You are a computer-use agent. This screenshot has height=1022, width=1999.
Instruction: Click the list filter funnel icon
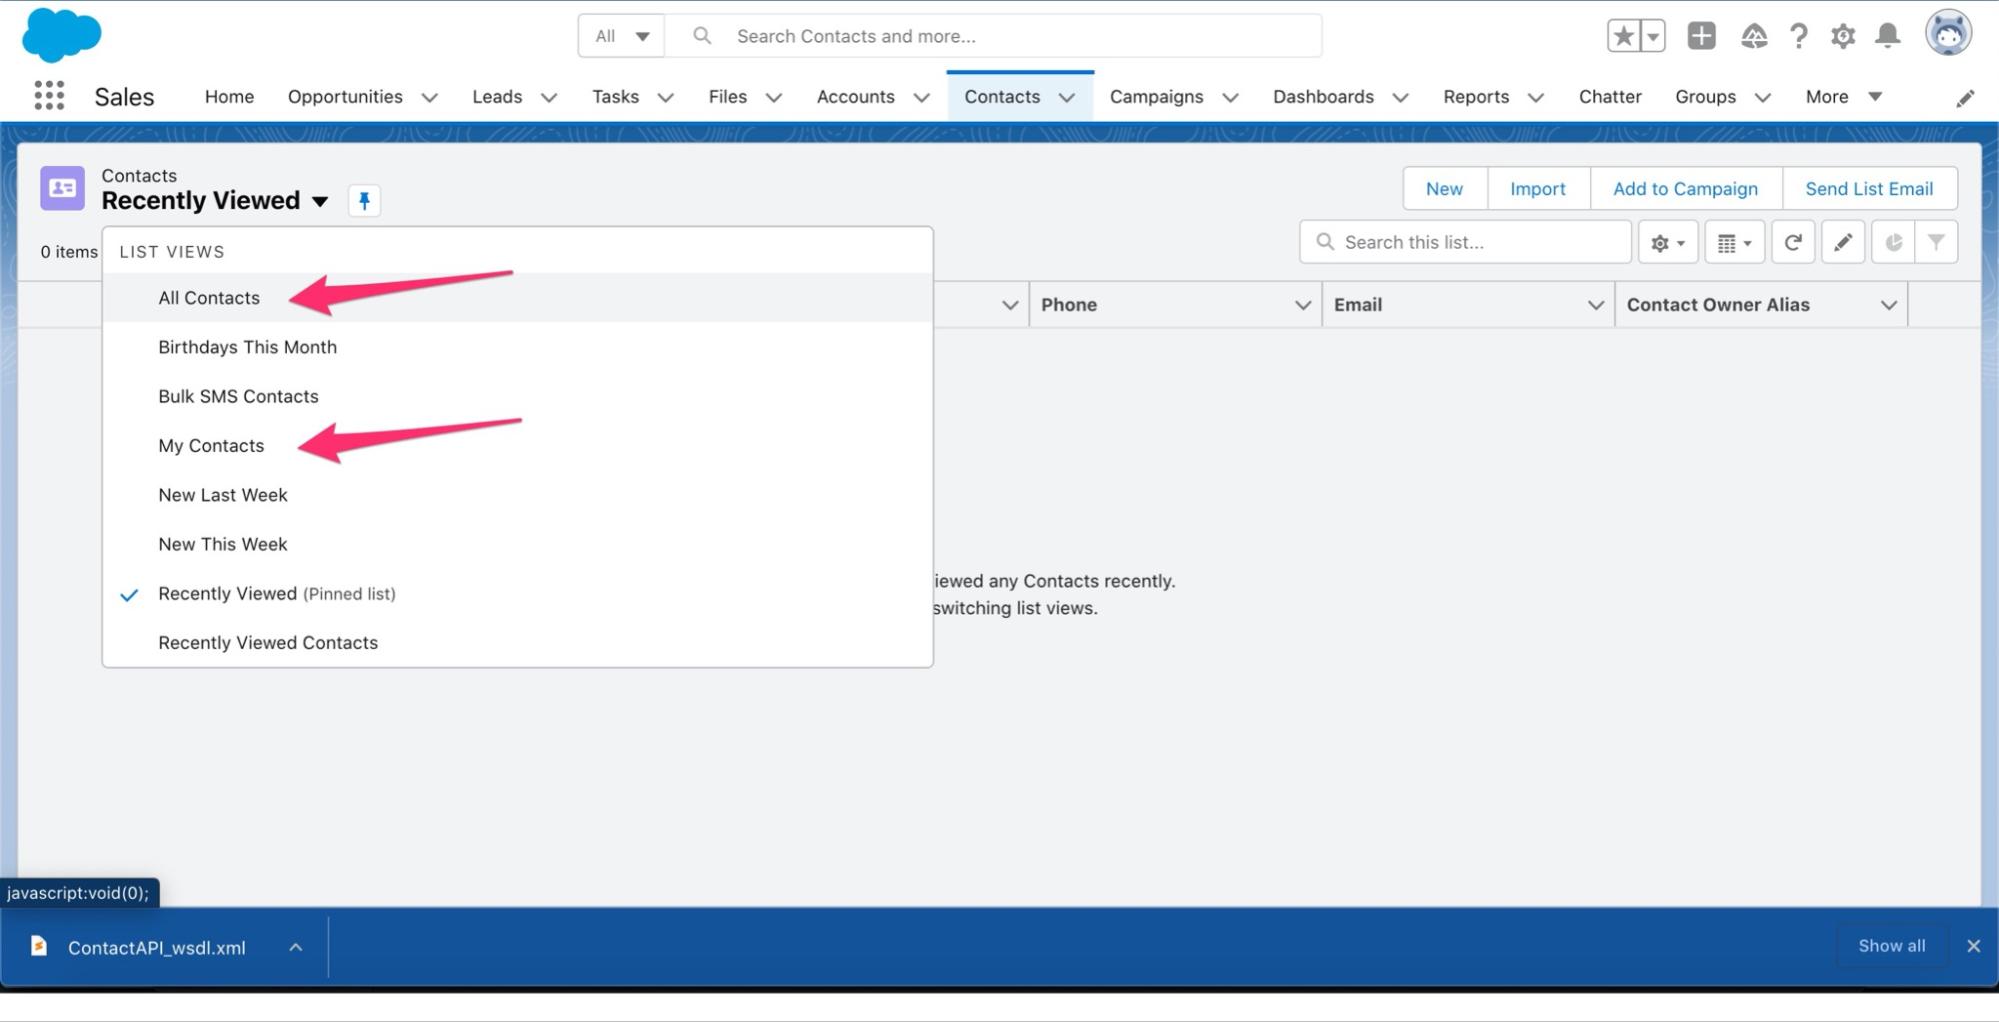tap(1936, 242)
